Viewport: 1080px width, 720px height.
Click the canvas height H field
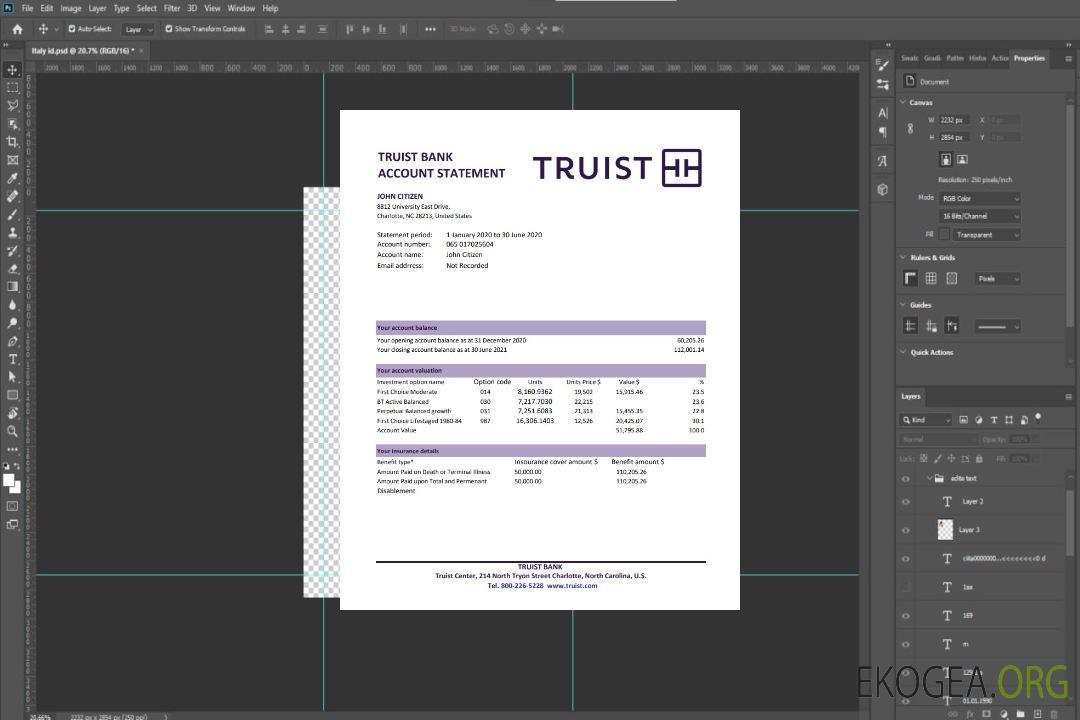tap(953, 138)
